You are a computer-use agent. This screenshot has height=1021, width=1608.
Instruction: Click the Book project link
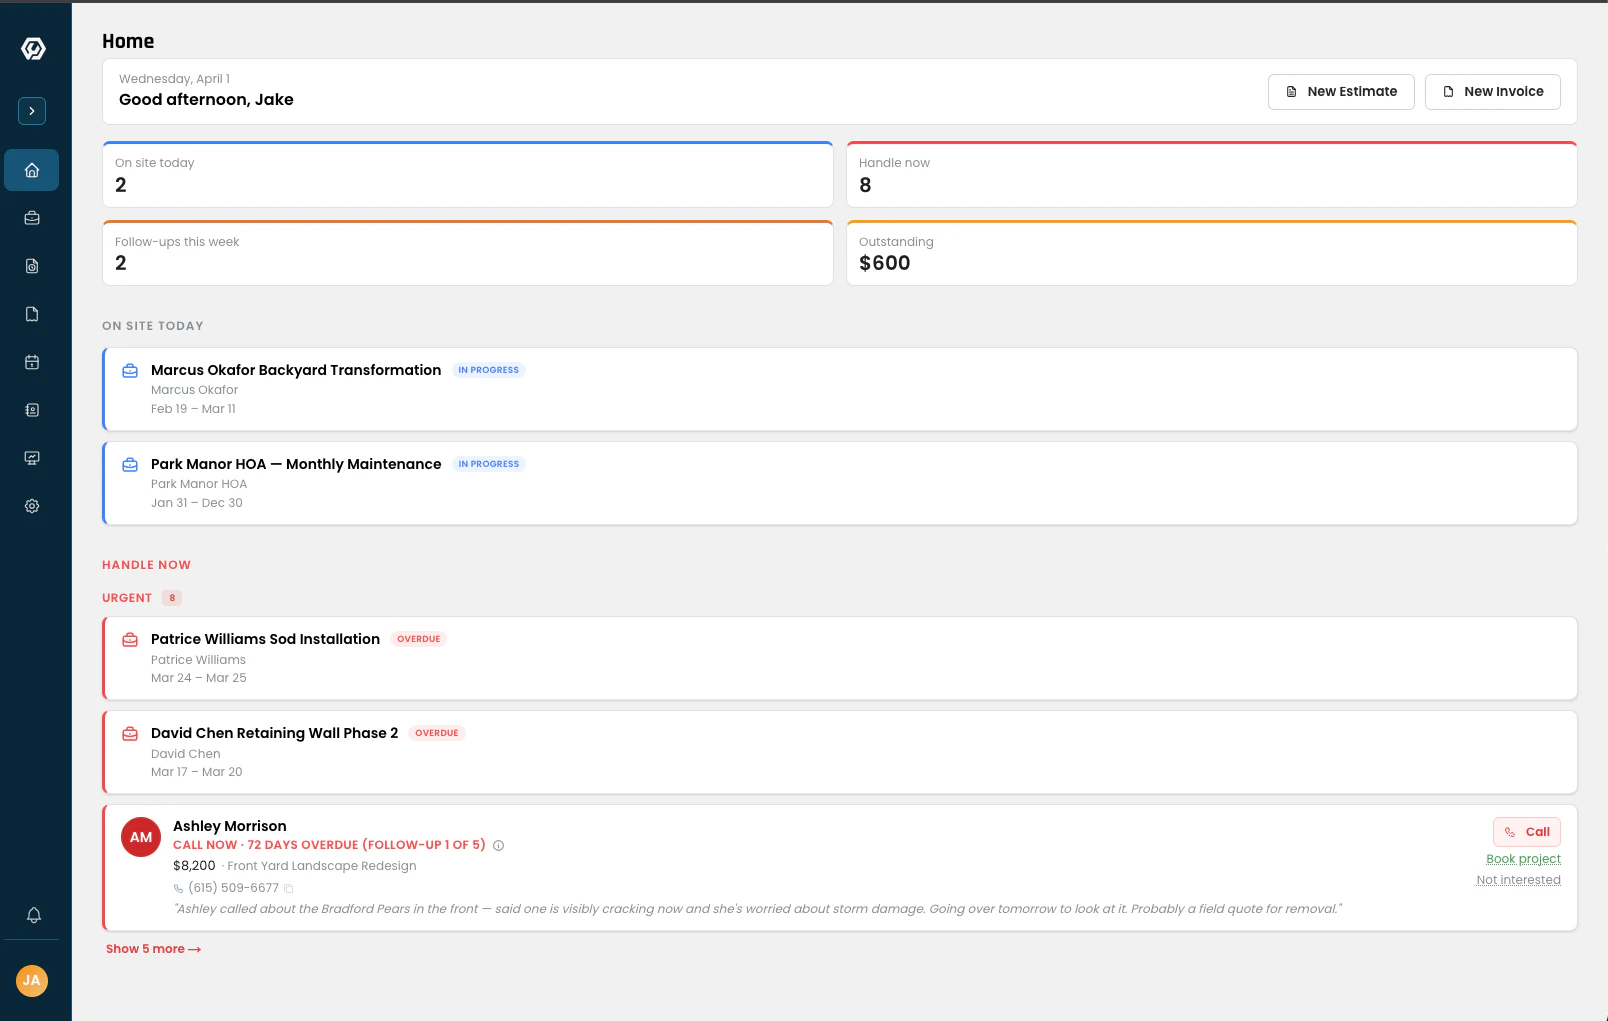pyautogui.click(x=1523, y=859)
